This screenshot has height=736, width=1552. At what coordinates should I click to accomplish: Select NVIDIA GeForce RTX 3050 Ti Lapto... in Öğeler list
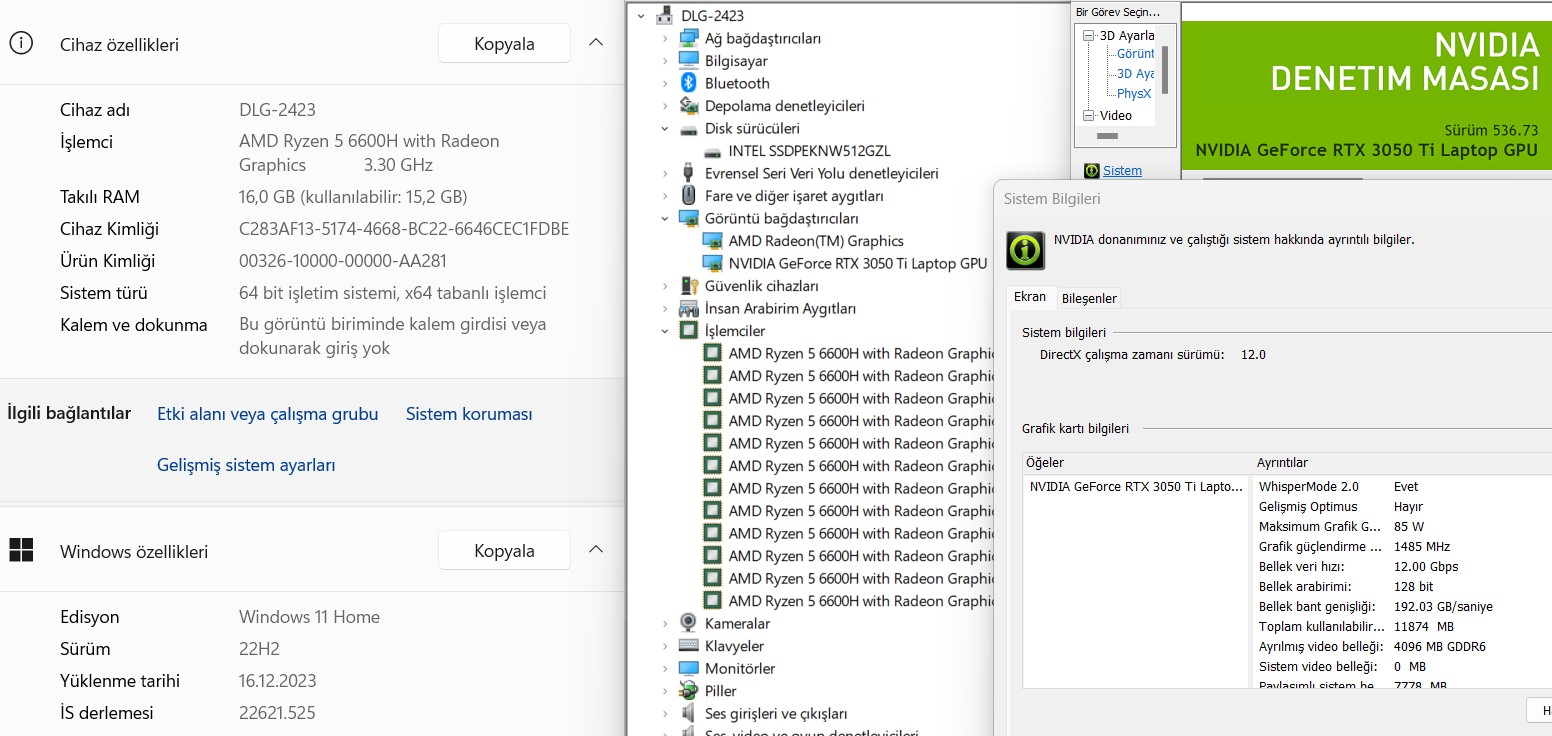tap(1136, 487)
